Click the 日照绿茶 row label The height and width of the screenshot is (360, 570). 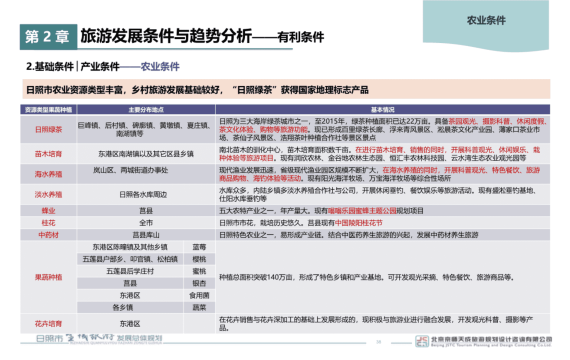coord(48,129)
